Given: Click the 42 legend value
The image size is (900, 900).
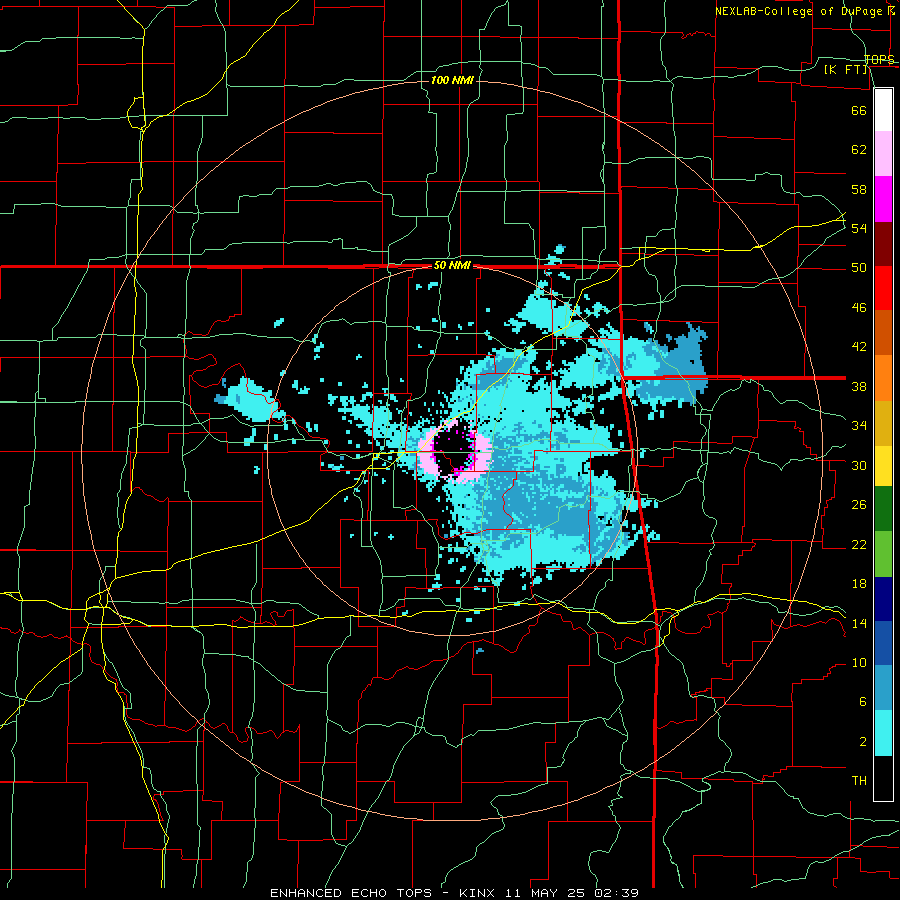Looking at the screenshot, I should [859, 347].
